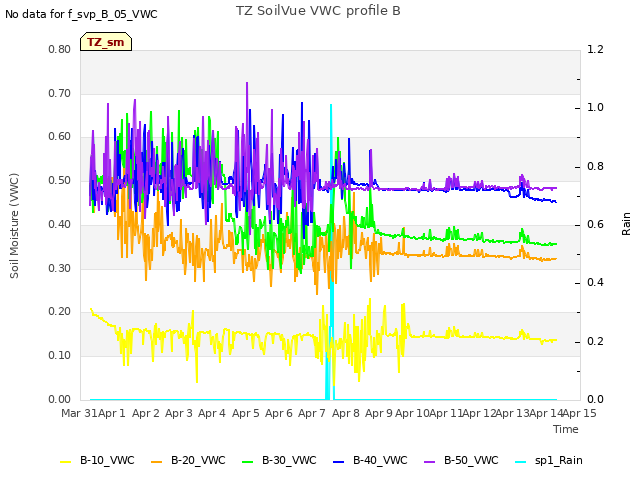Click the Mar 31 date tick label
The width and height of the screenshot is (640, 480).
(79, 413)
